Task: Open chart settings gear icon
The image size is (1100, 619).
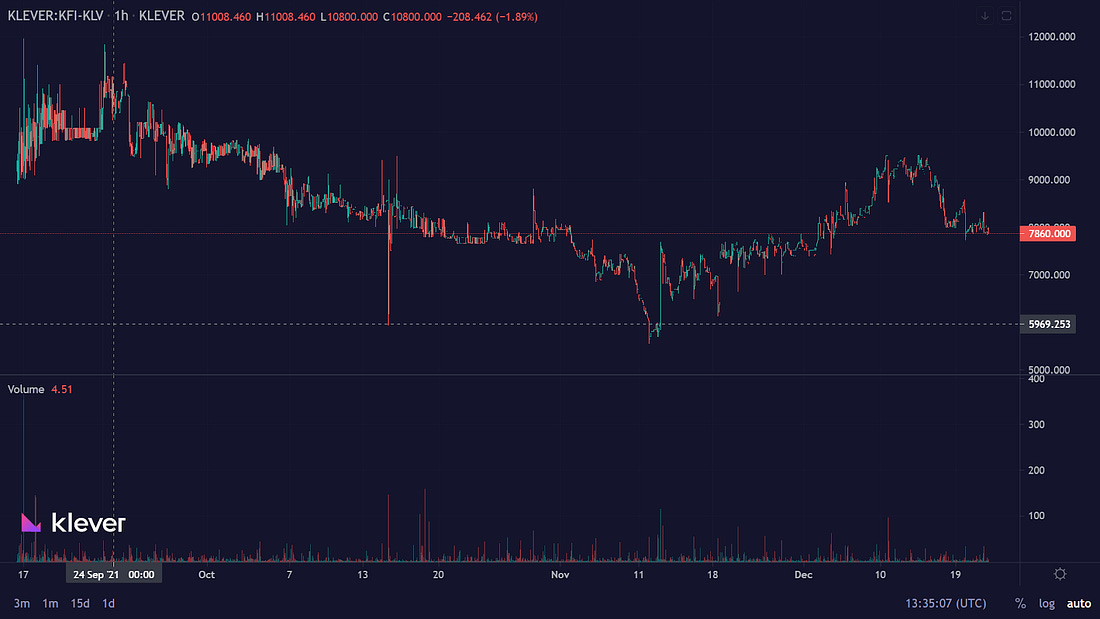Action: pos(1060,574)
